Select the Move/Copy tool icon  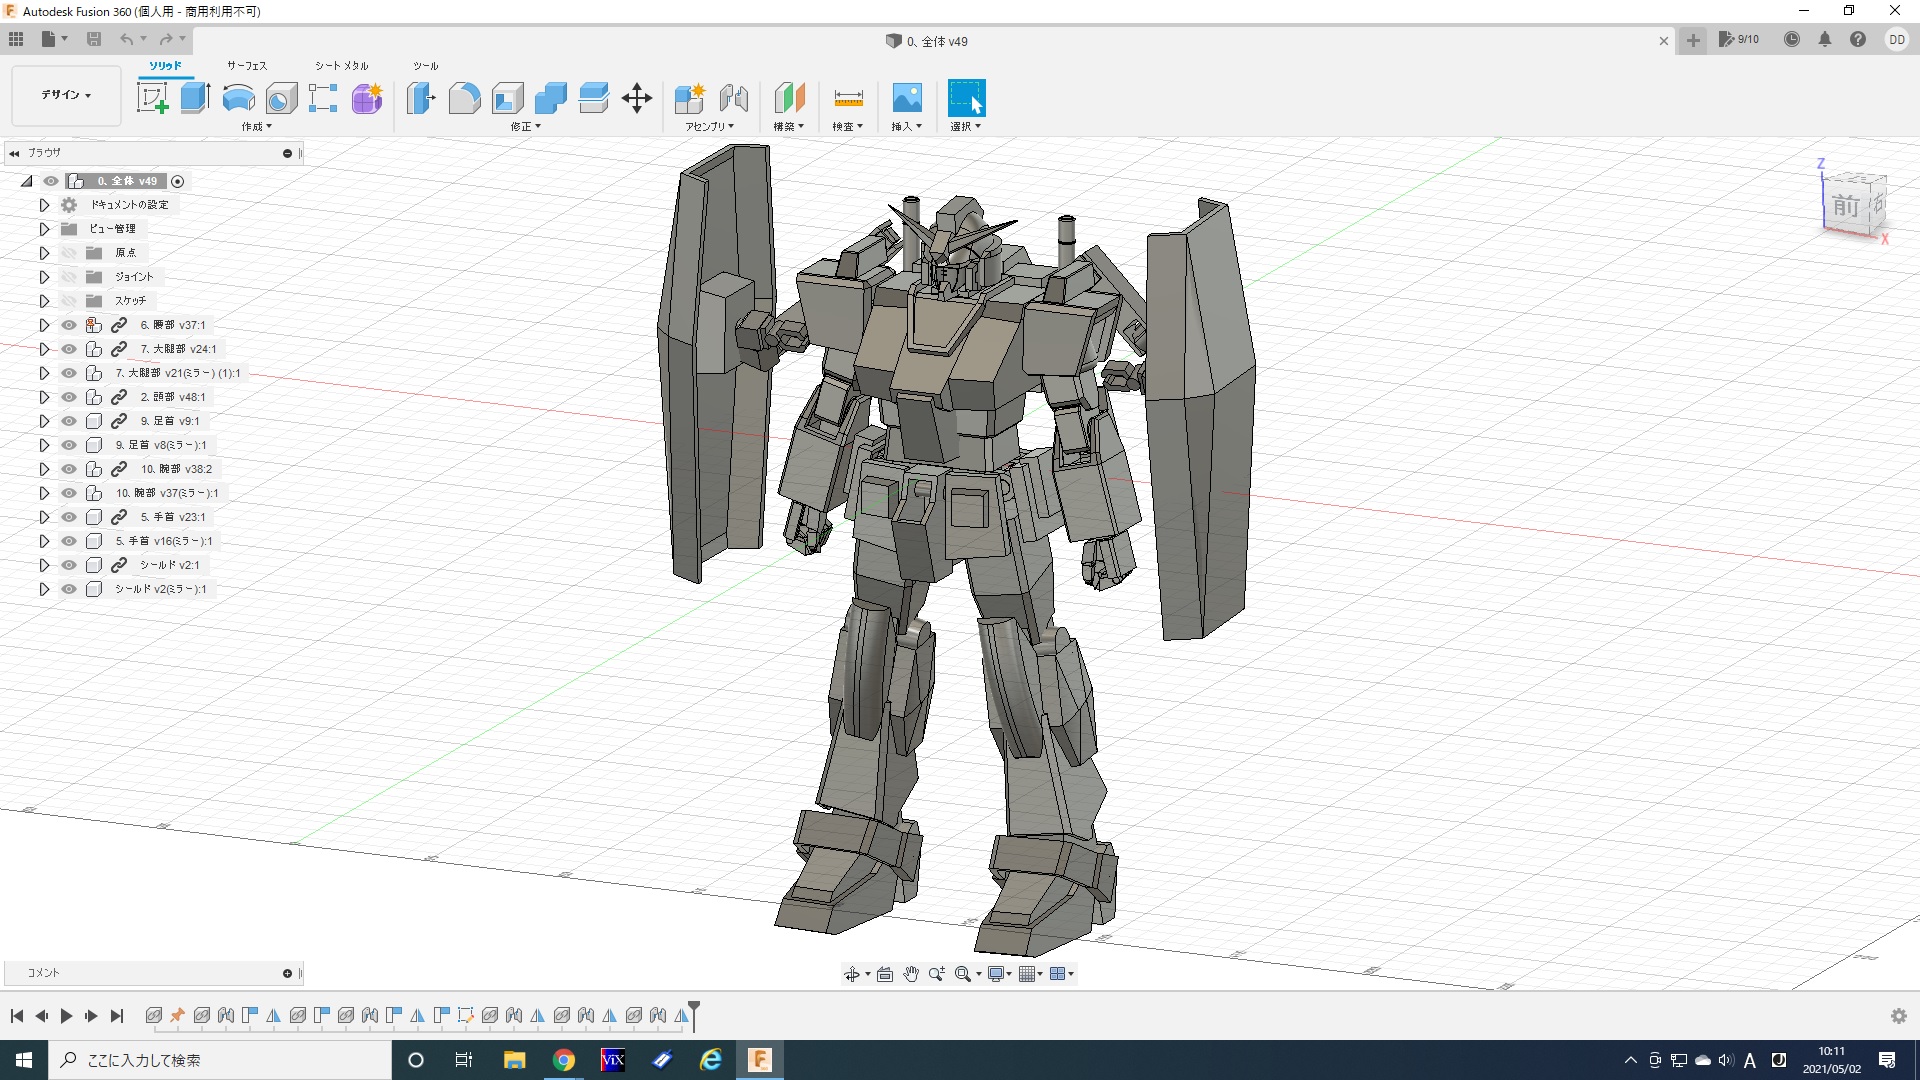click(636, 98)
